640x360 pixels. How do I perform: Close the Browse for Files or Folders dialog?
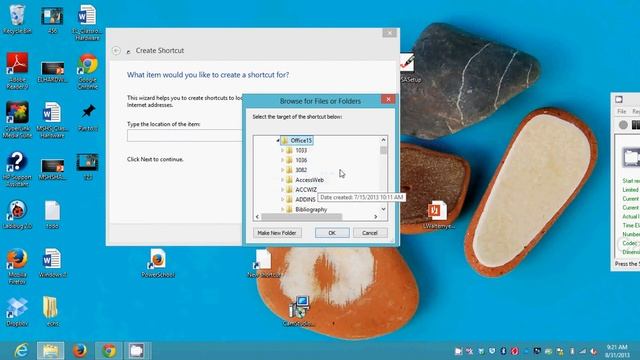coord(388,99)
